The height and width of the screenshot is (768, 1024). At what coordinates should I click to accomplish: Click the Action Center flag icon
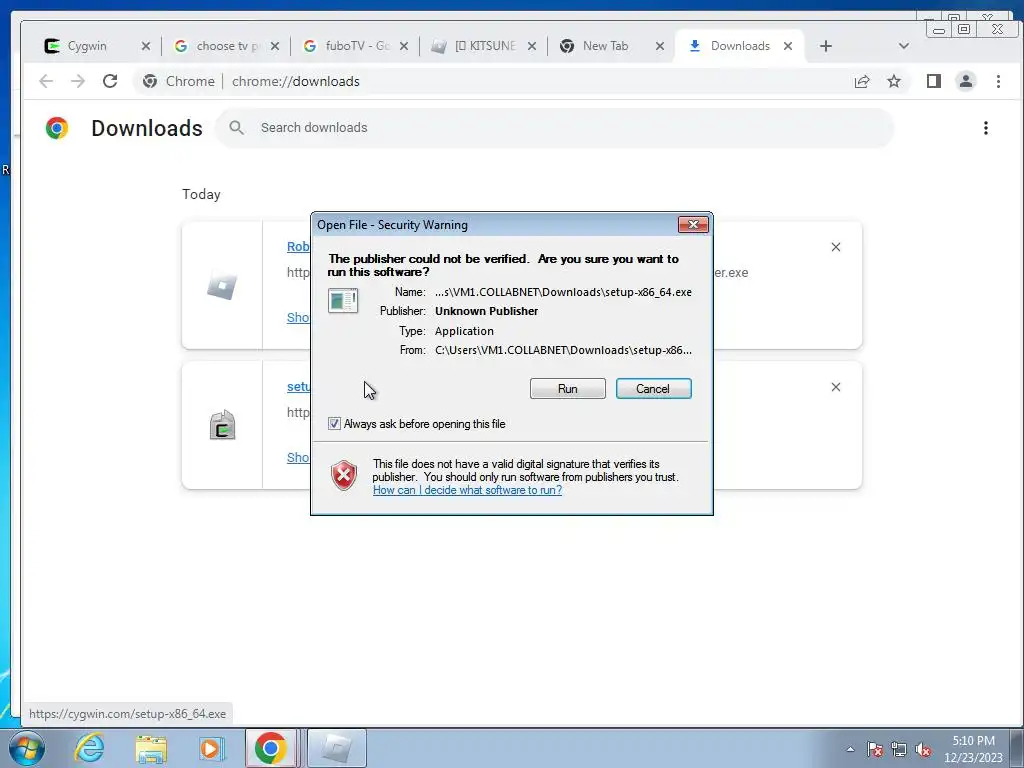pos(875,749)
